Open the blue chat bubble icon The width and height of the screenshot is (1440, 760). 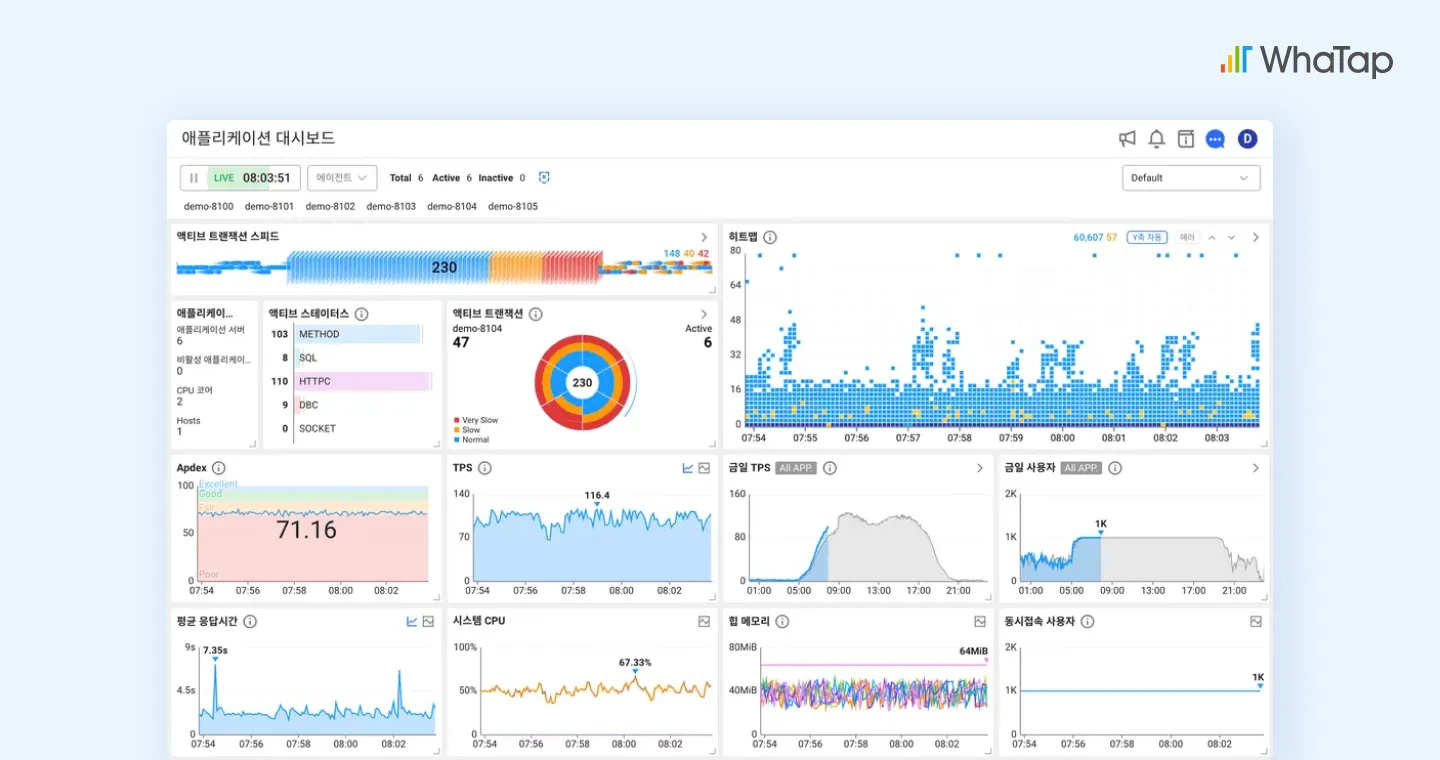tap(1216, 139)
